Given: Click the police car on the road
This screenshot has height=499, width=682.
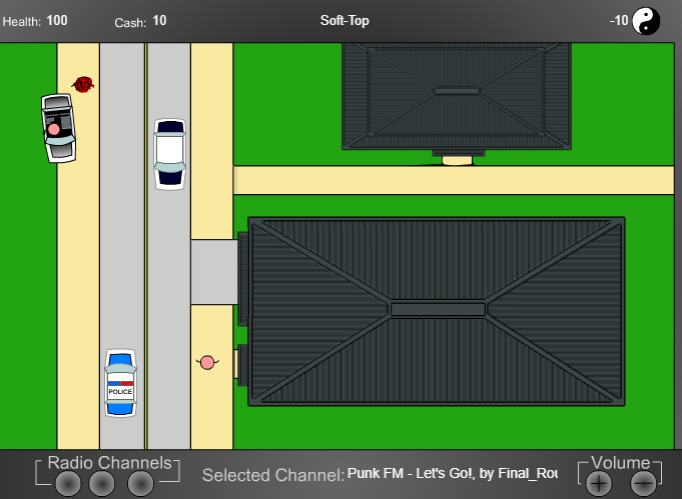Looking at the screenshot, I should pyautogui.click(x=120, y=383).
